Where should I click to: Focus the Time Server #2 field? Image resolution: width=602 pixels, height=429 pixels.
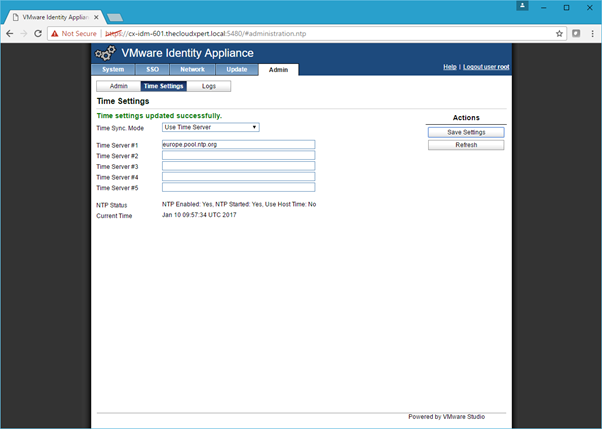click(238, 156)
